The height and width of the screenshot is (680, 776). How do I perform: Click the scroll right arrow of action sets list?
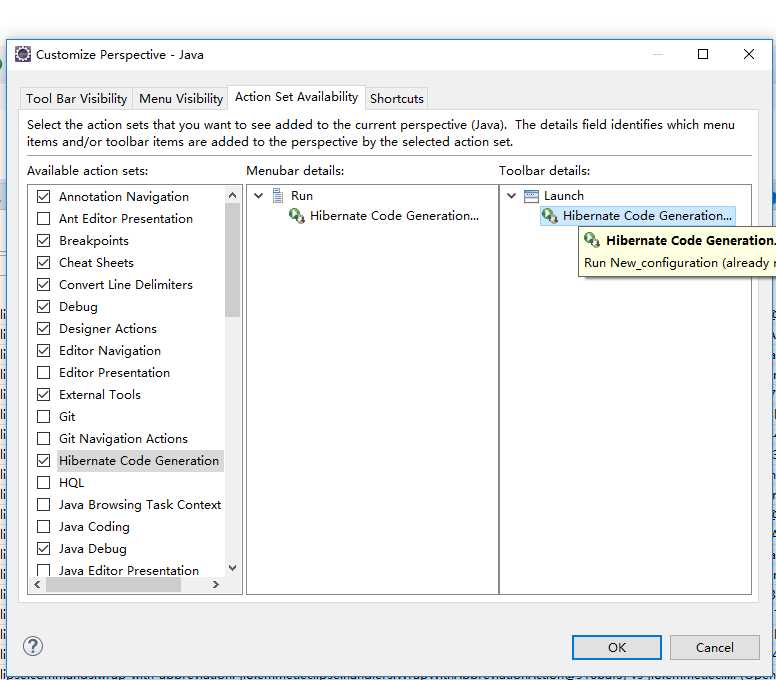pyautogui.click(x=216, y=584)
